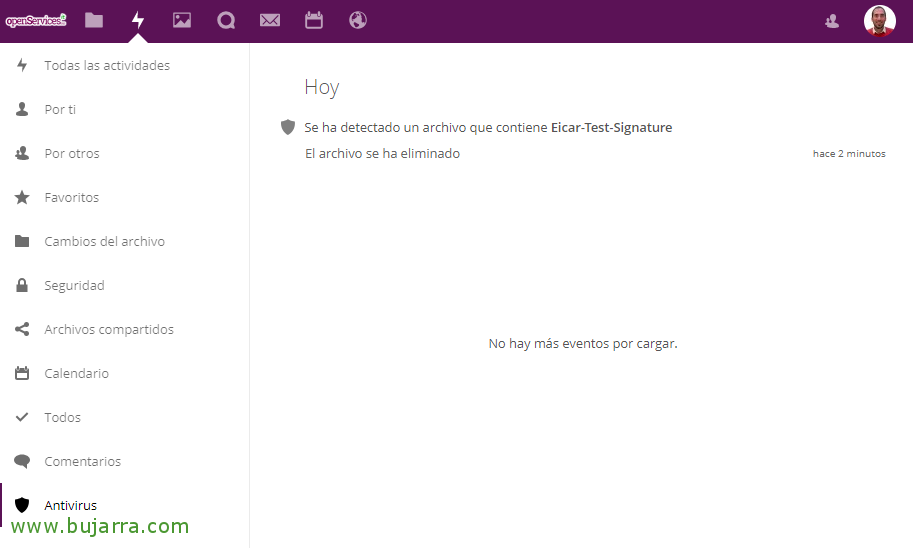Open the Contacts icon at top right
The image size is (913, 548).
click(x=832, y=21)
